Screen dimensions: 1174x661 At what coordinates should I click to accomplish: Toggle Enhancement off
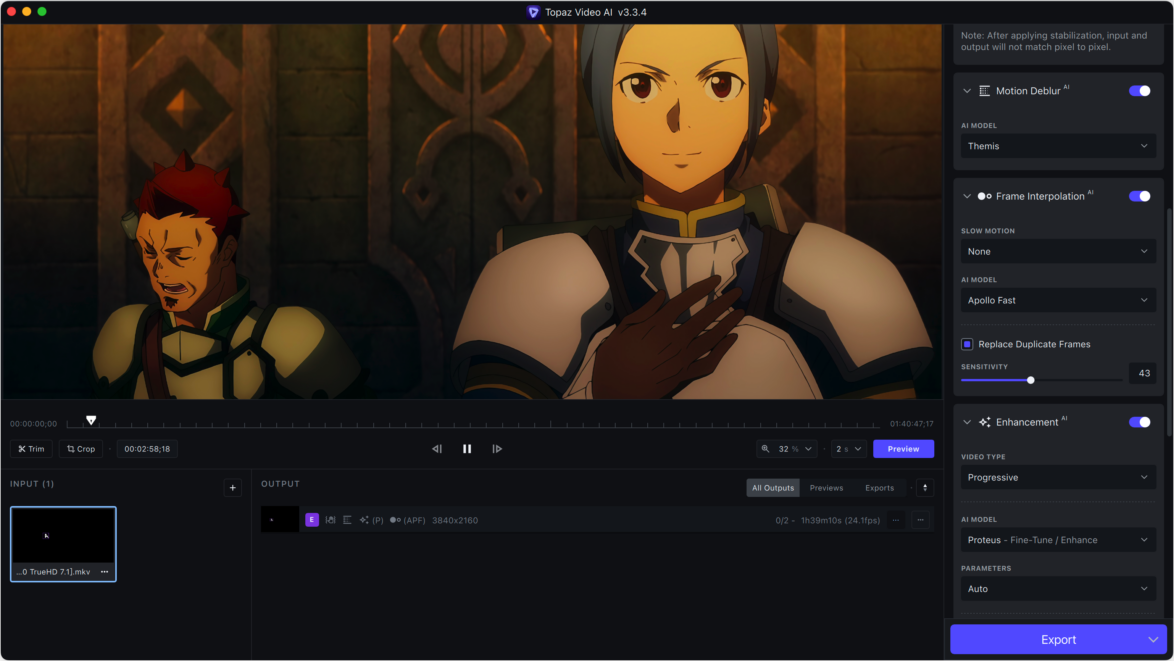[1140, 422]
